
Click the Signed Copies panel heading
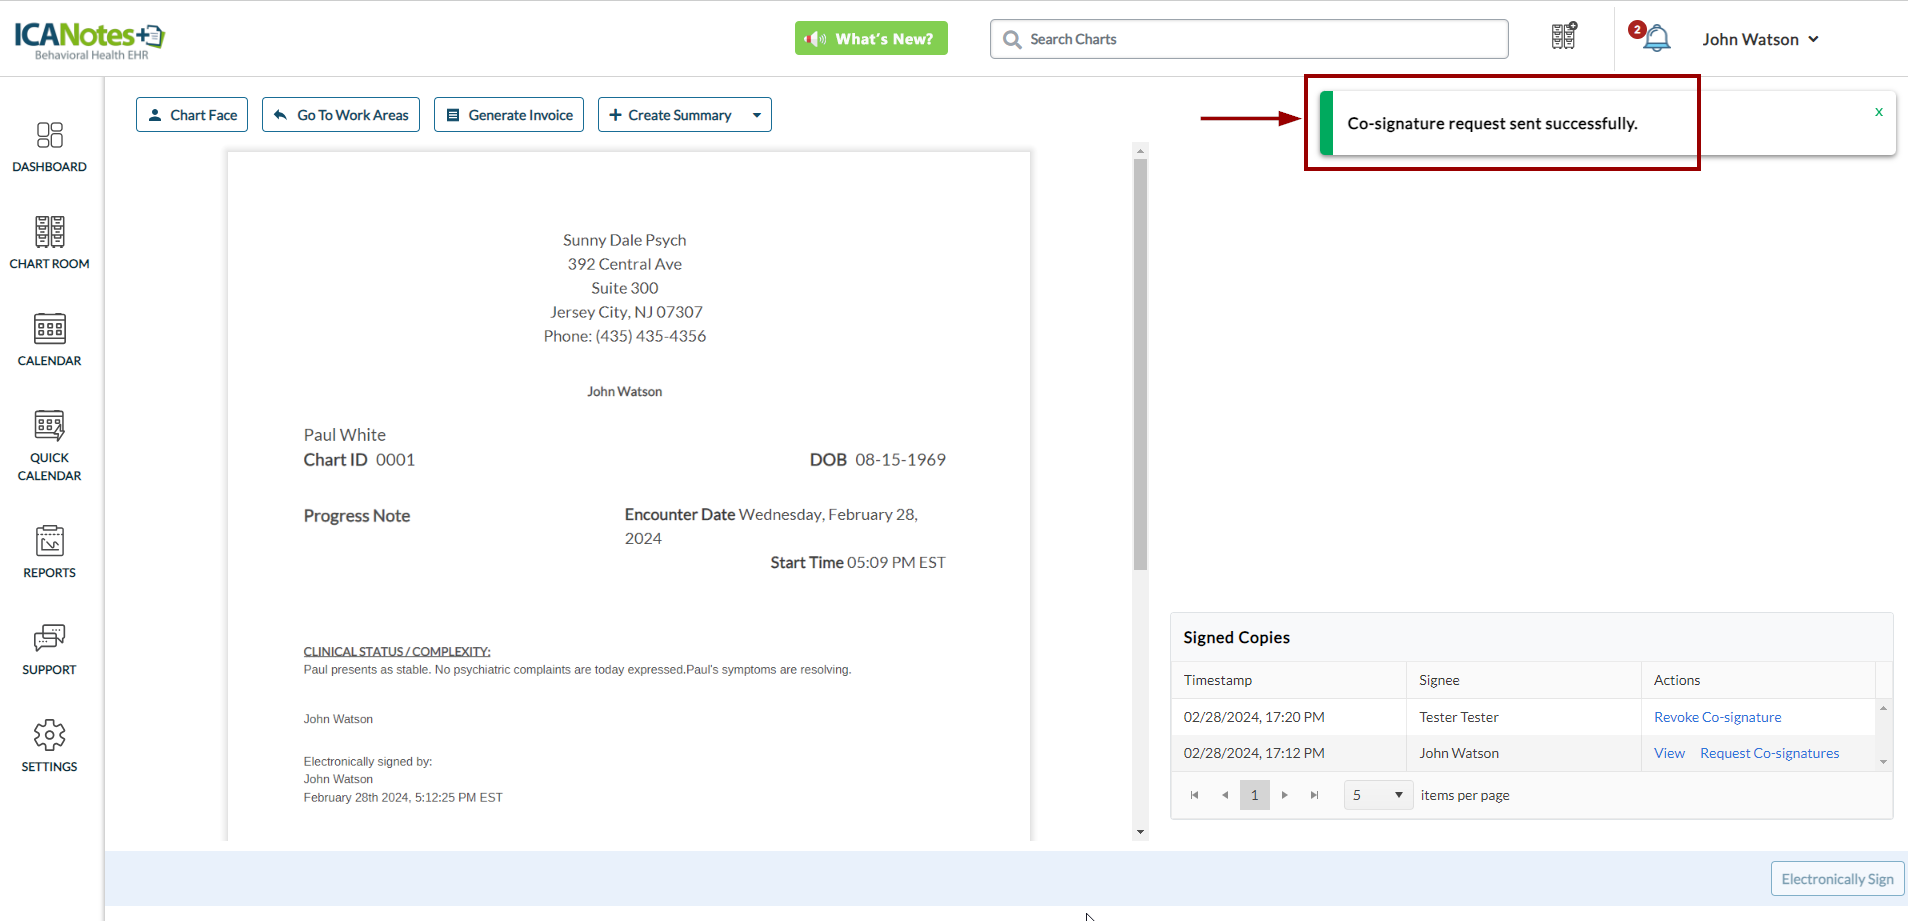tap(1236, 637)
